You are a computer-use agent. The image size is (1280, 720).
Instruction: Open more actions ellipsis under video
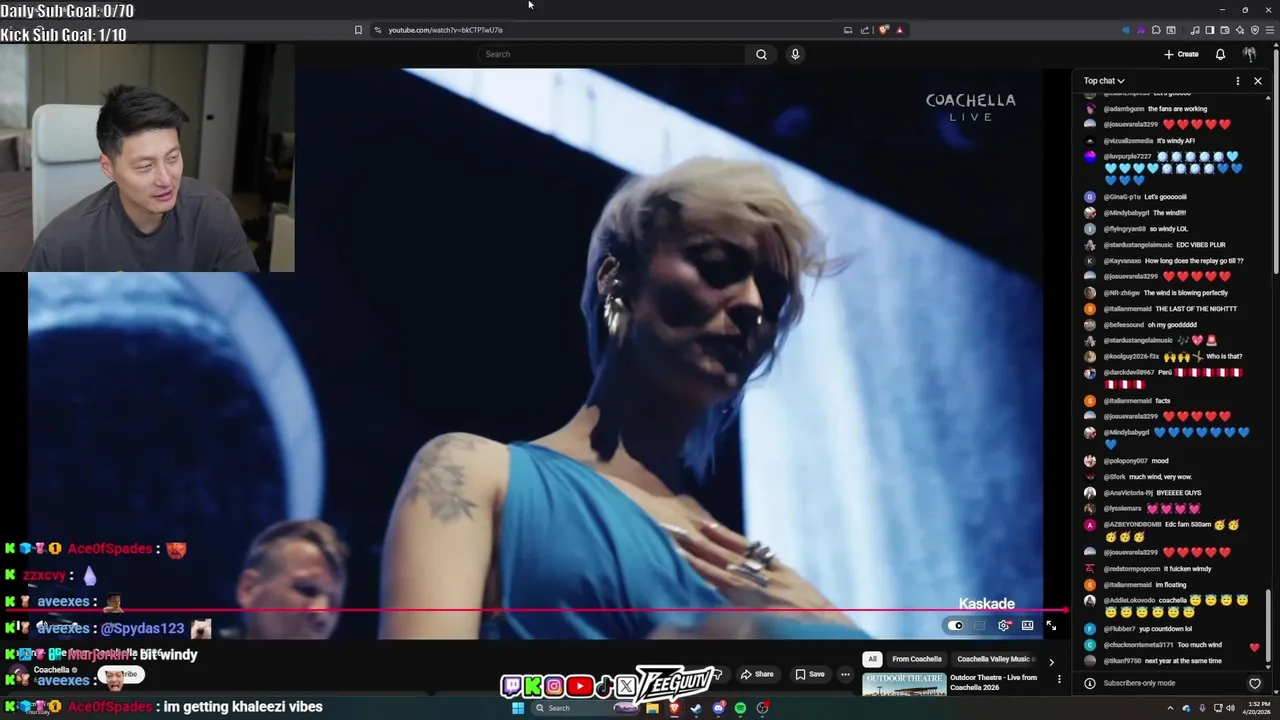tap(845, 674)
